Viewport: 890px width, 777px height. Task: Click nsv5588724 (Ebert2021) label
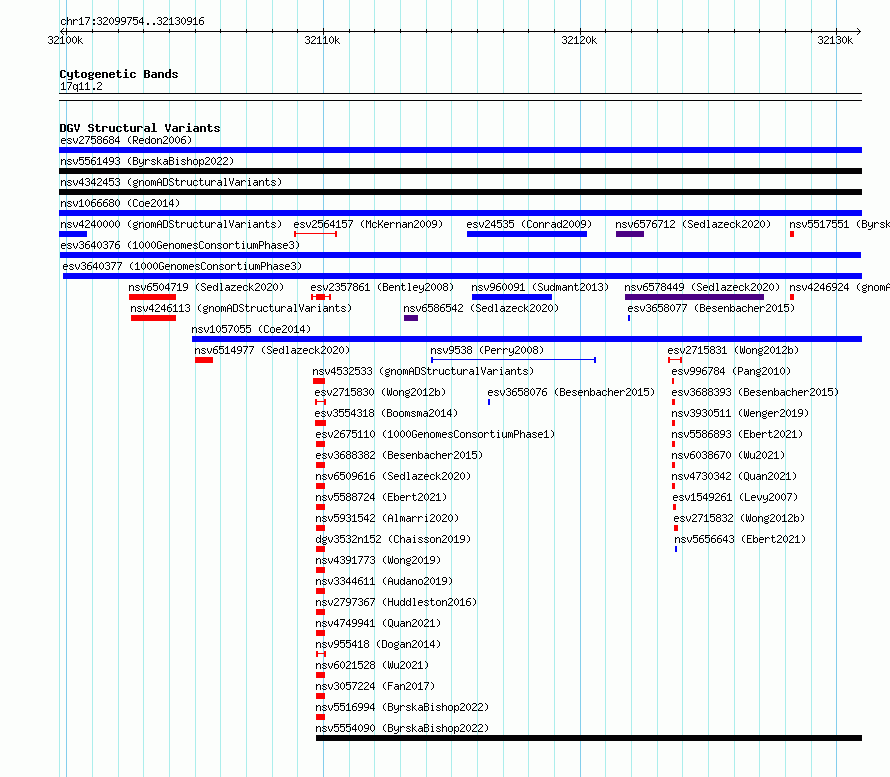[x=381, y=497]
